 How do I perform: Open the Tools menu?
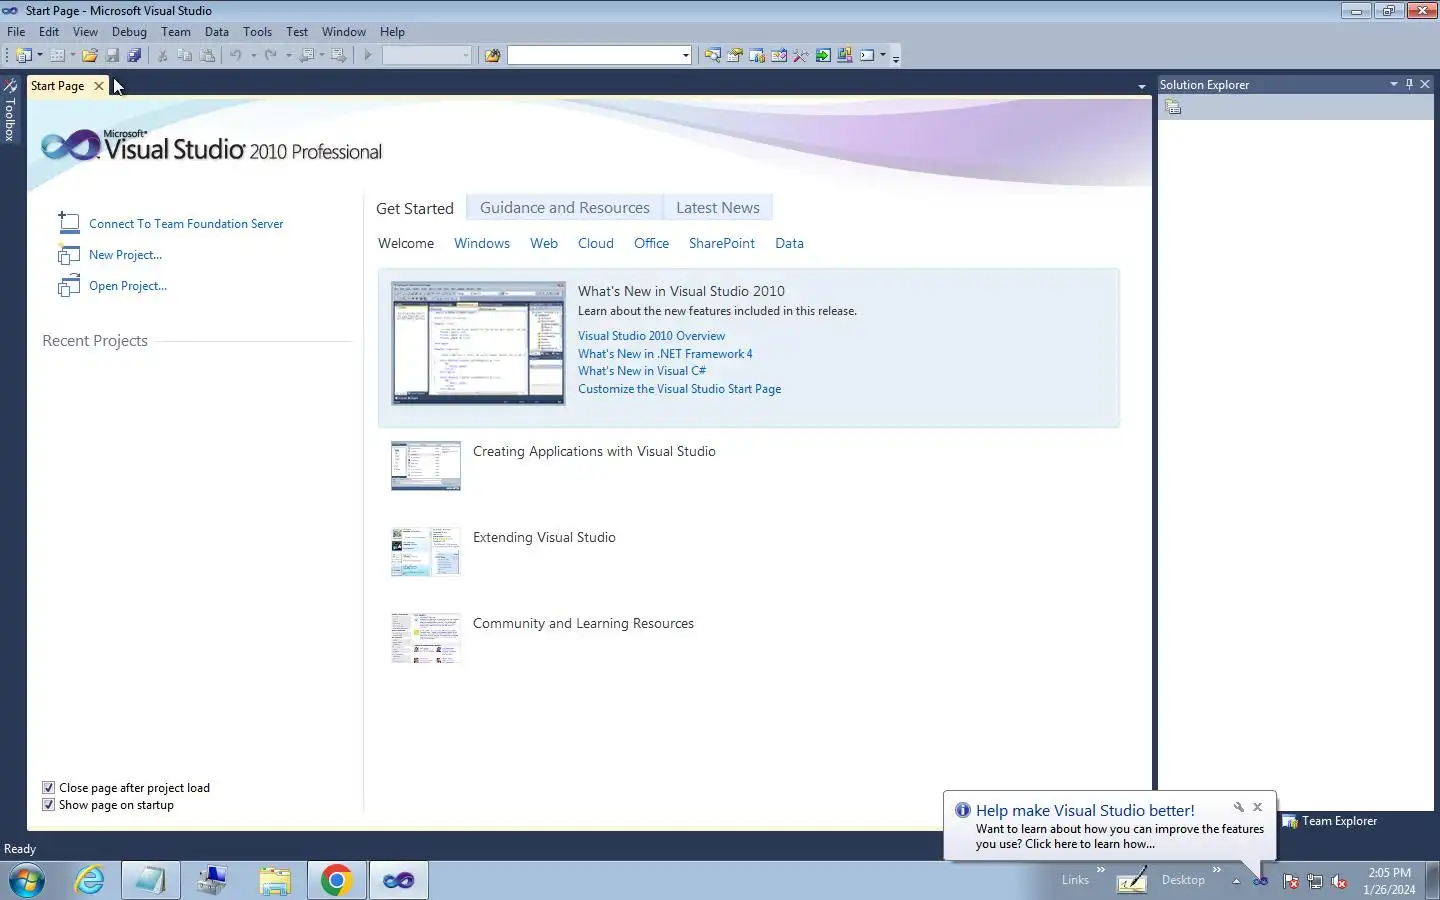[x=257, y=31]
